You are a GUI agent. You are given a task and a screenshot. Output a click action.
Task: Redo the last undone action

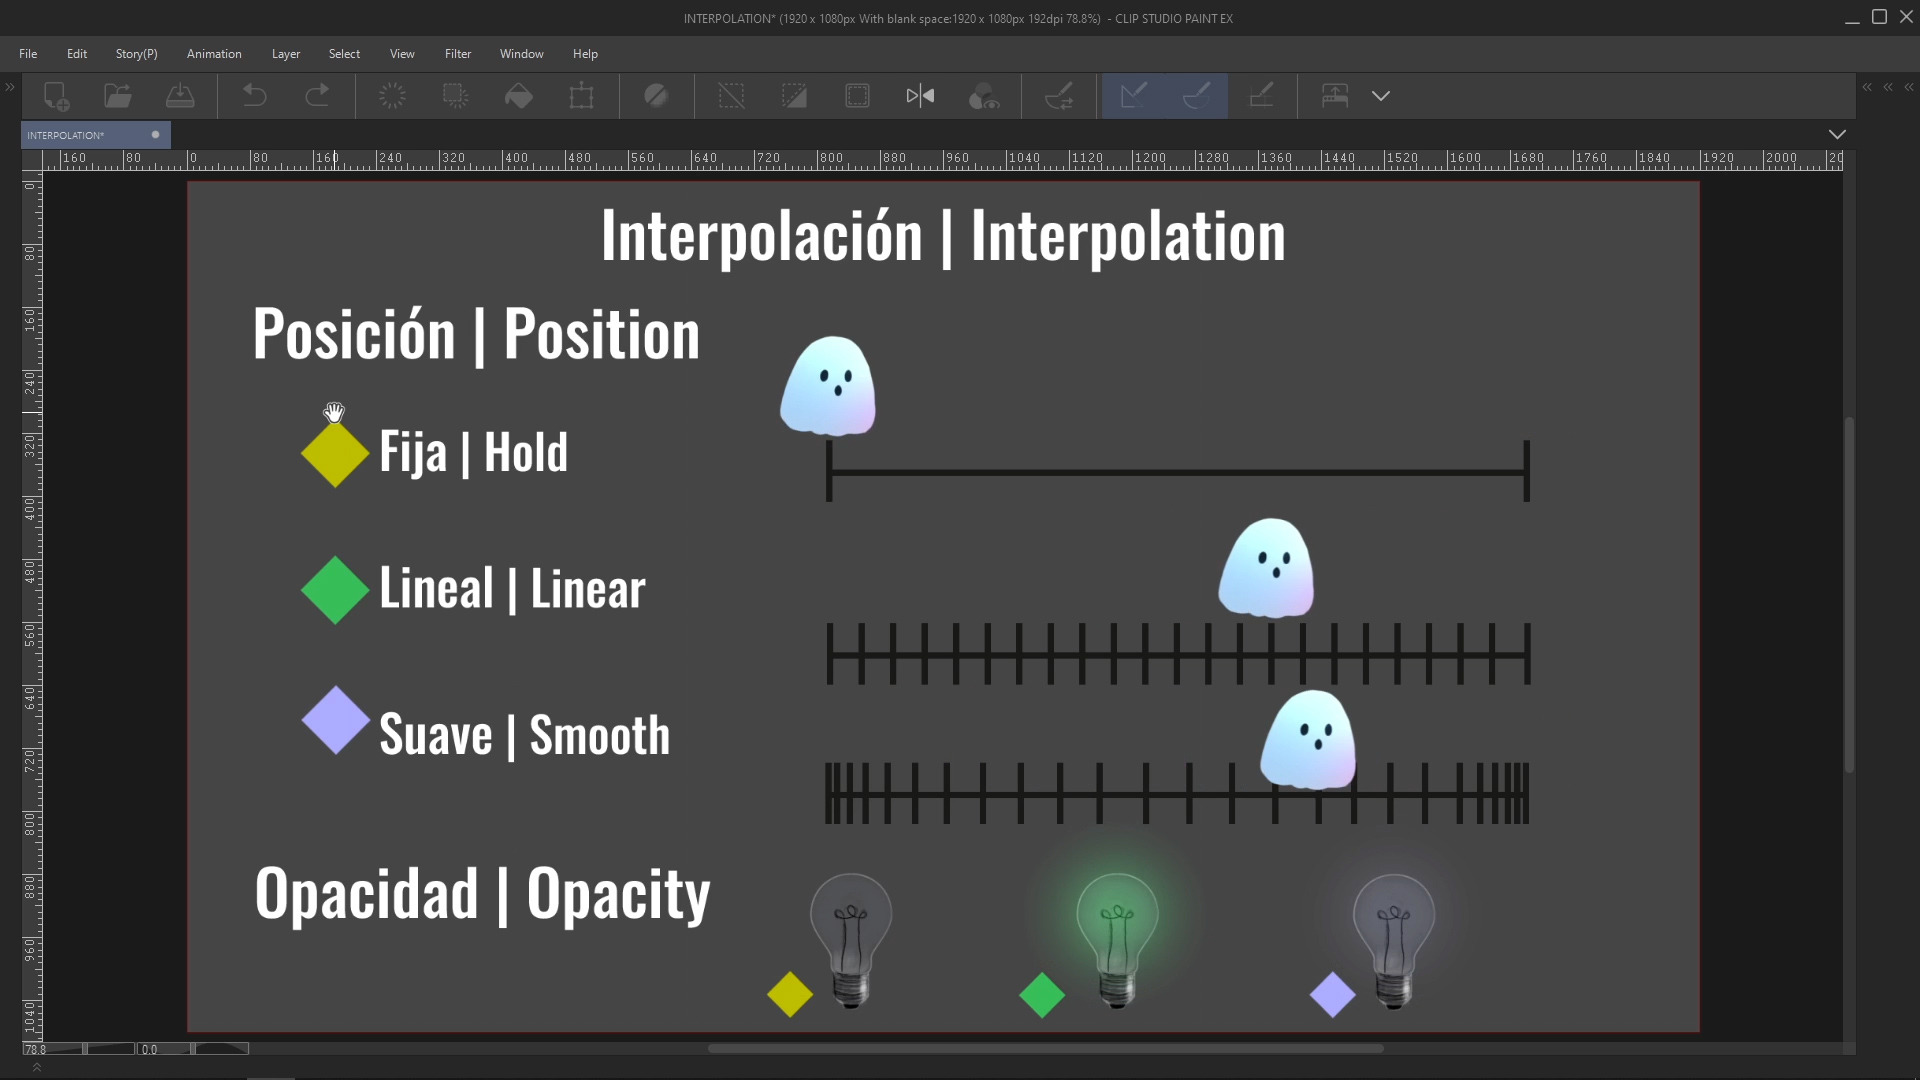click(x=317, y=96)
